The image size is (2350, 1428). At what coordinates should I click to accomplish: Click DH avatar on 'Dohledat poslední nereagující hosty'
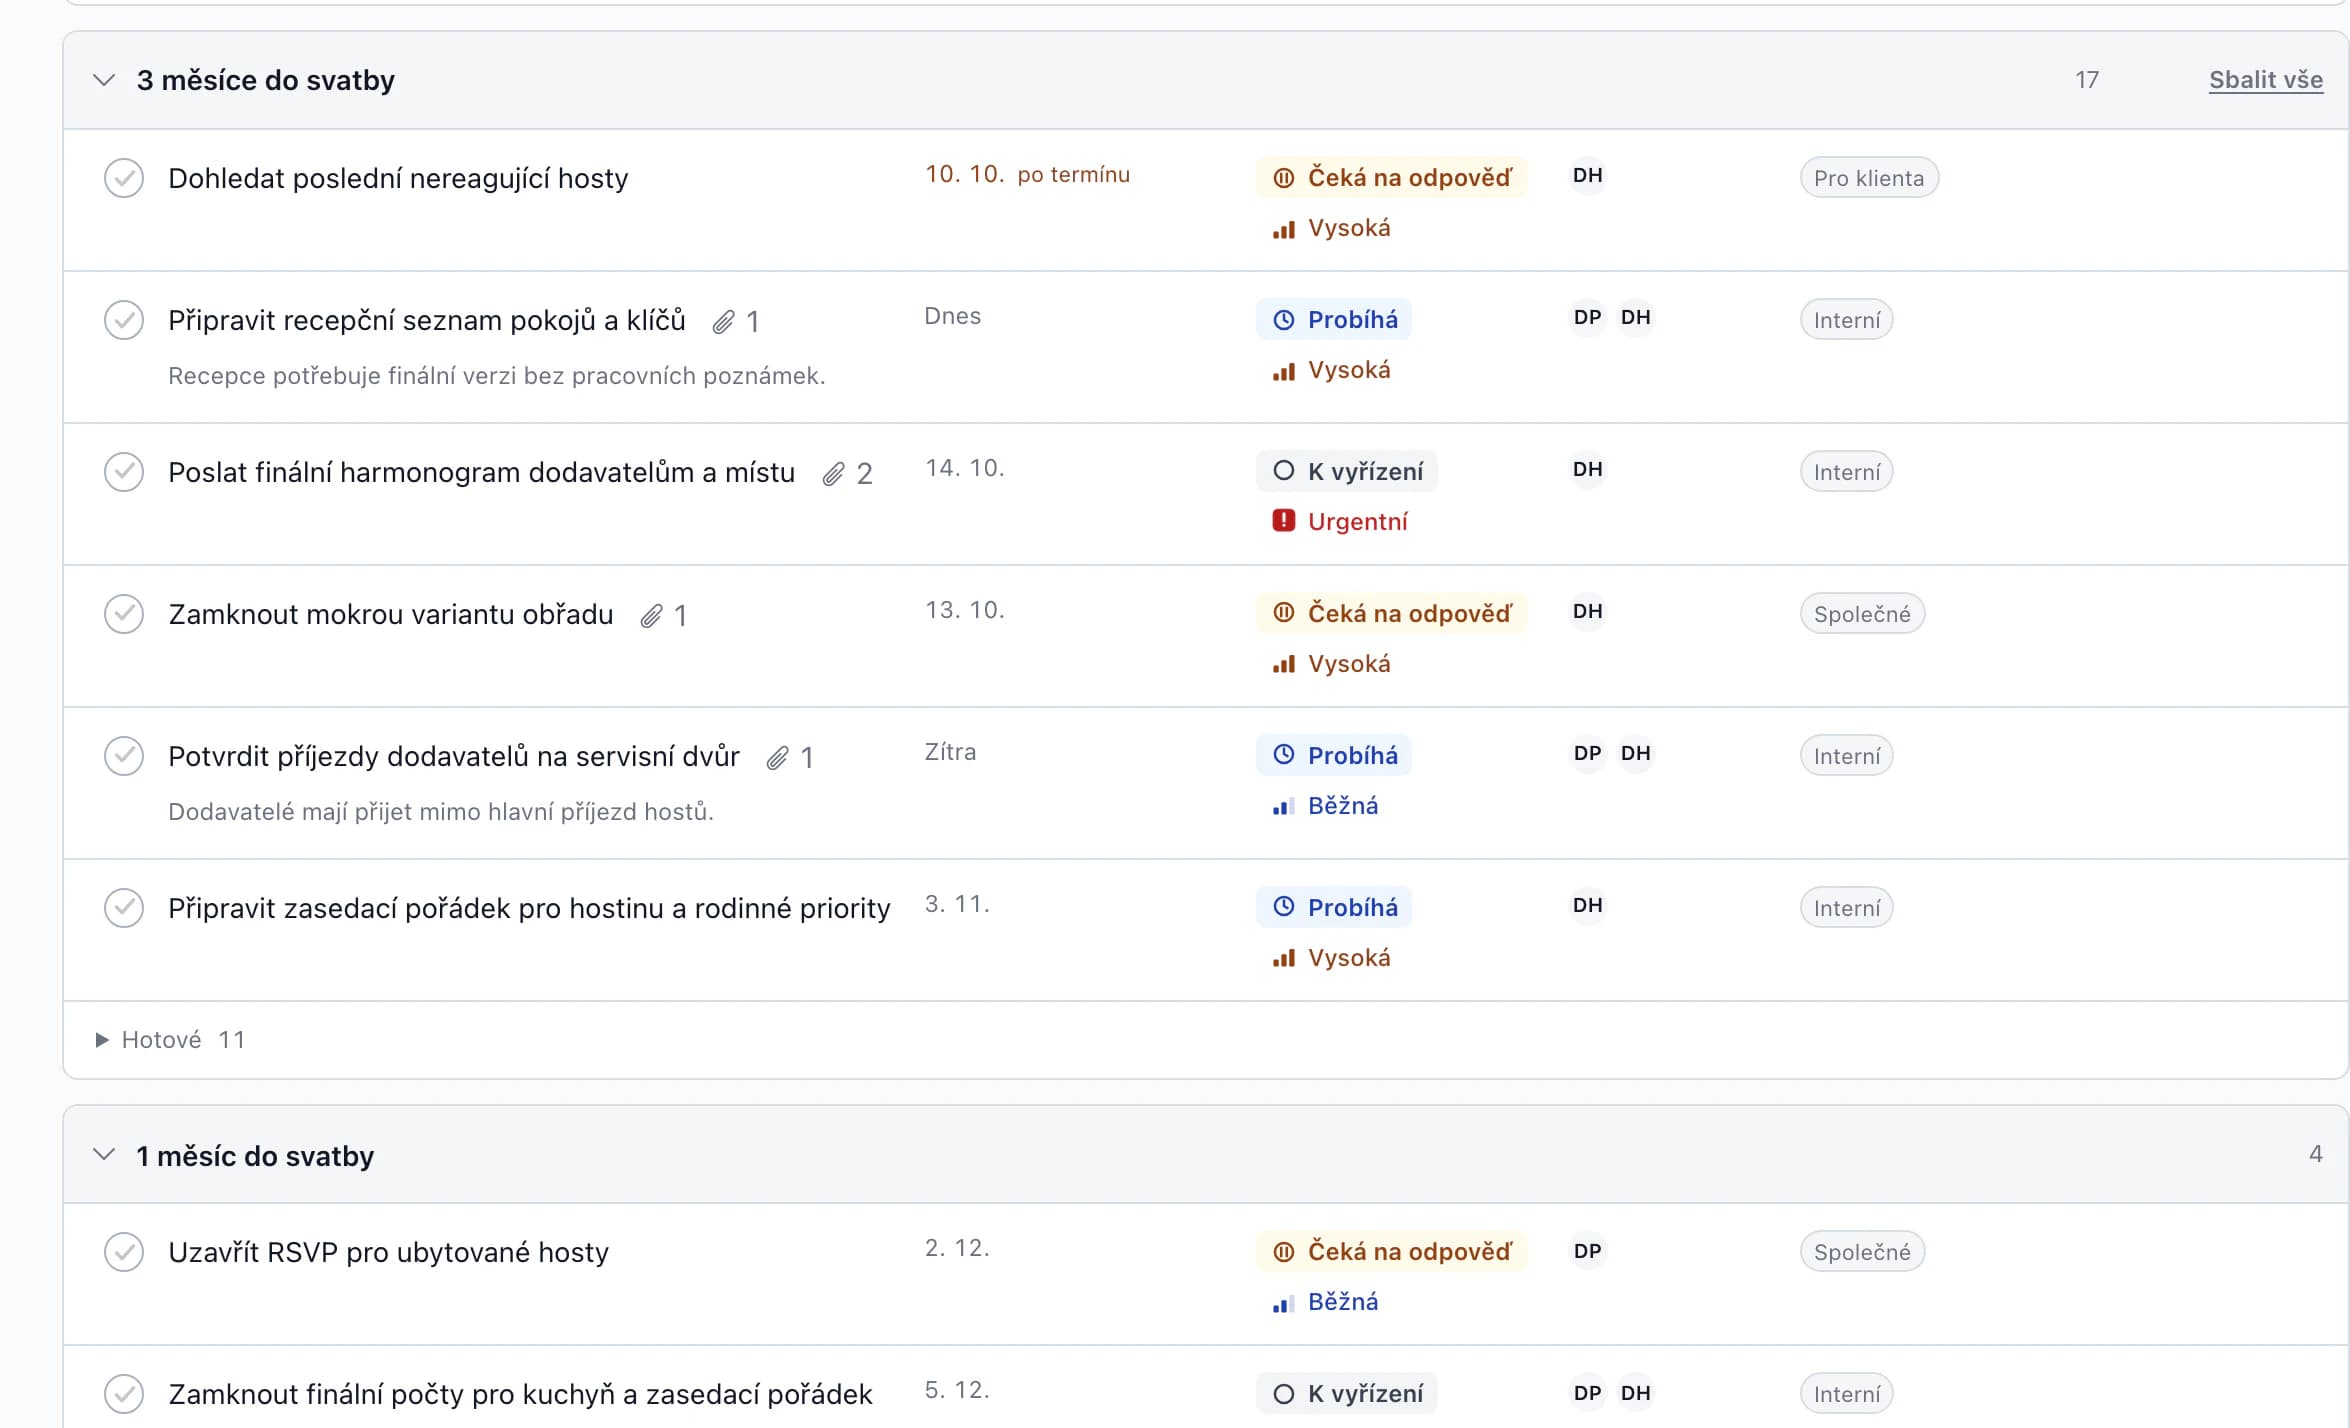coord(1588,176)
